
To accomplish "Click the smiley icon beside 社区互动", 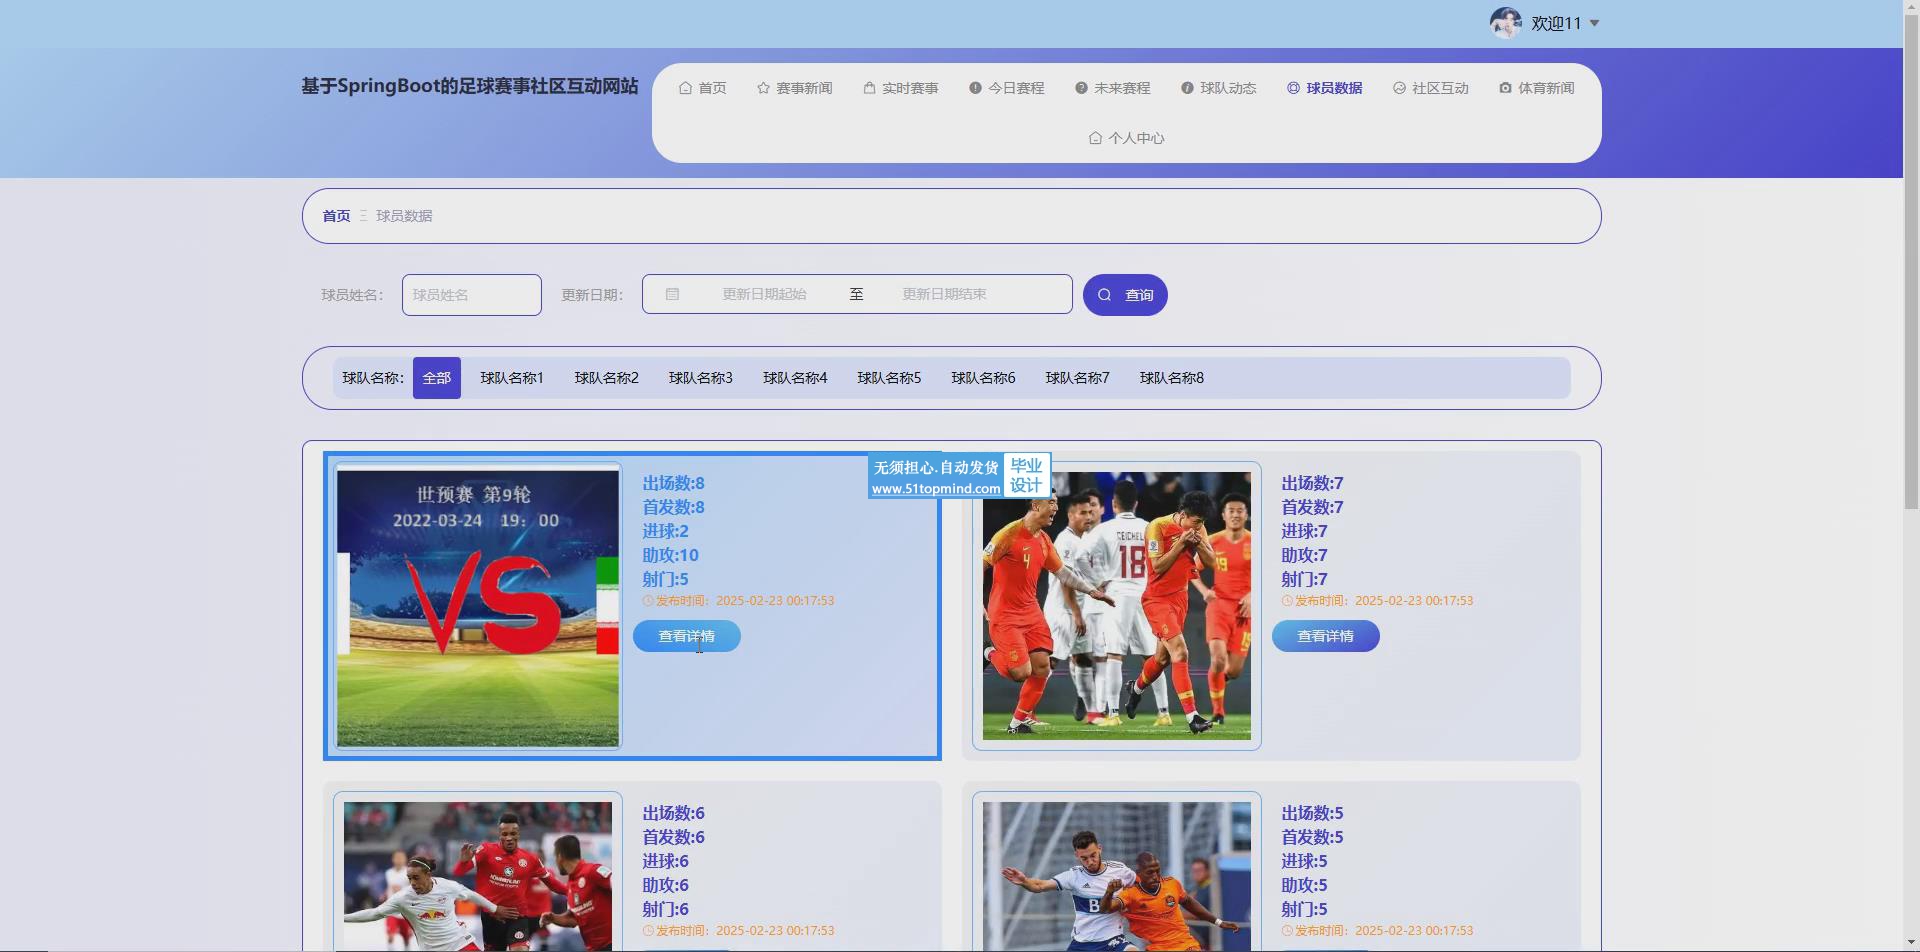I will (x=1399, y=88).
